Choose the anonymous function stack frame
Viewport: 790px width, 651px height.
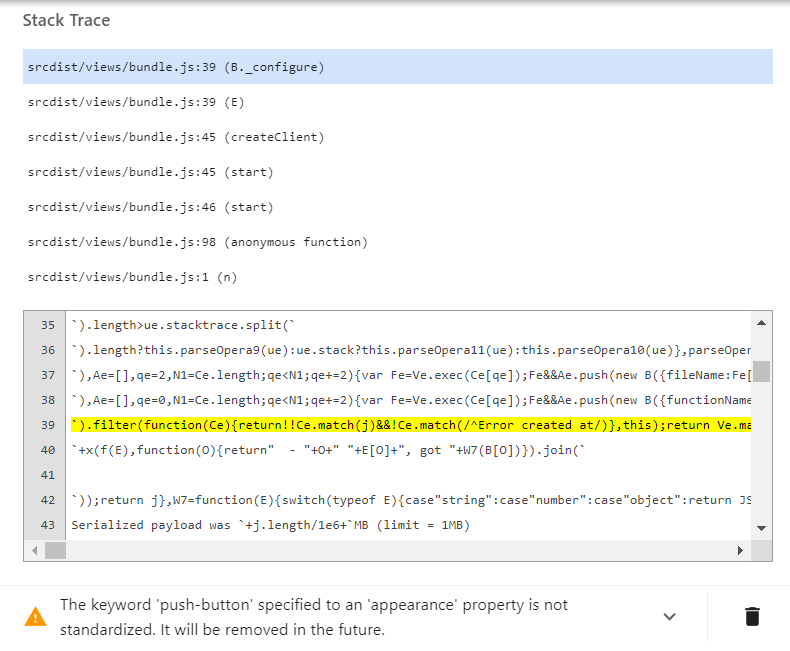tap(198, 242)
